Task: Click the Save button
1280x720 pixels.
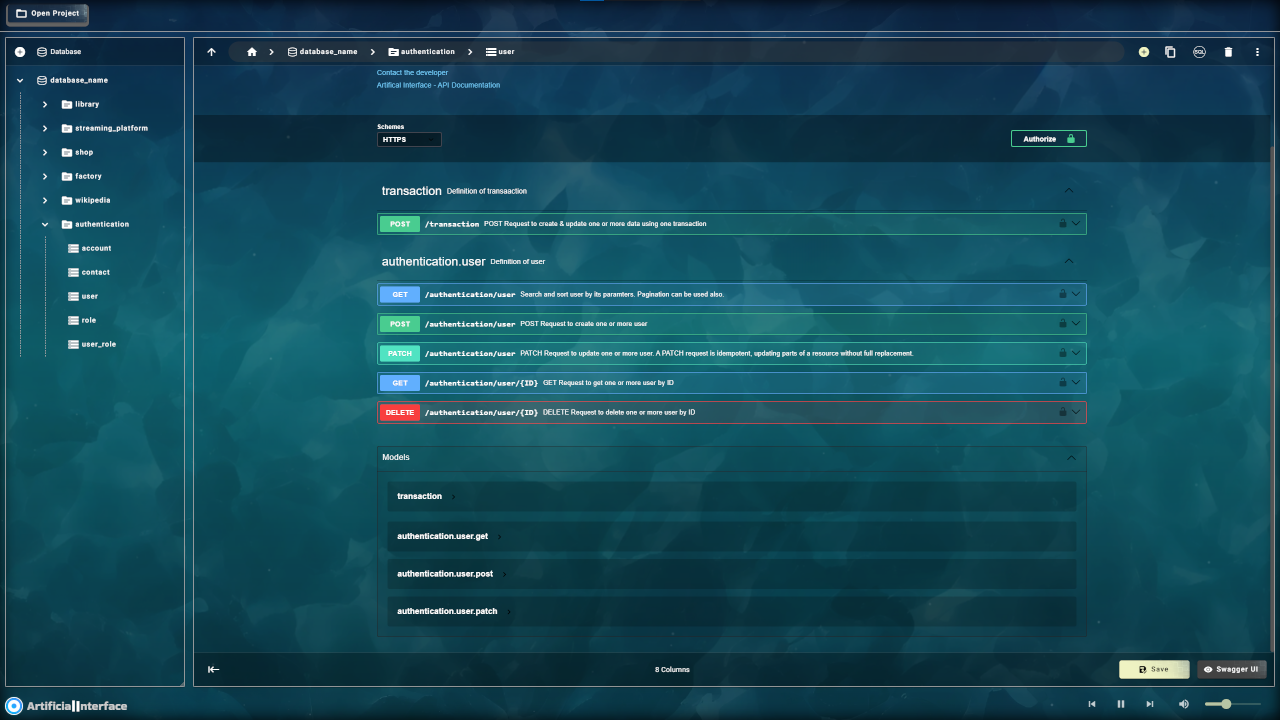Action: pyautogui.click(x=1154, y=669)
